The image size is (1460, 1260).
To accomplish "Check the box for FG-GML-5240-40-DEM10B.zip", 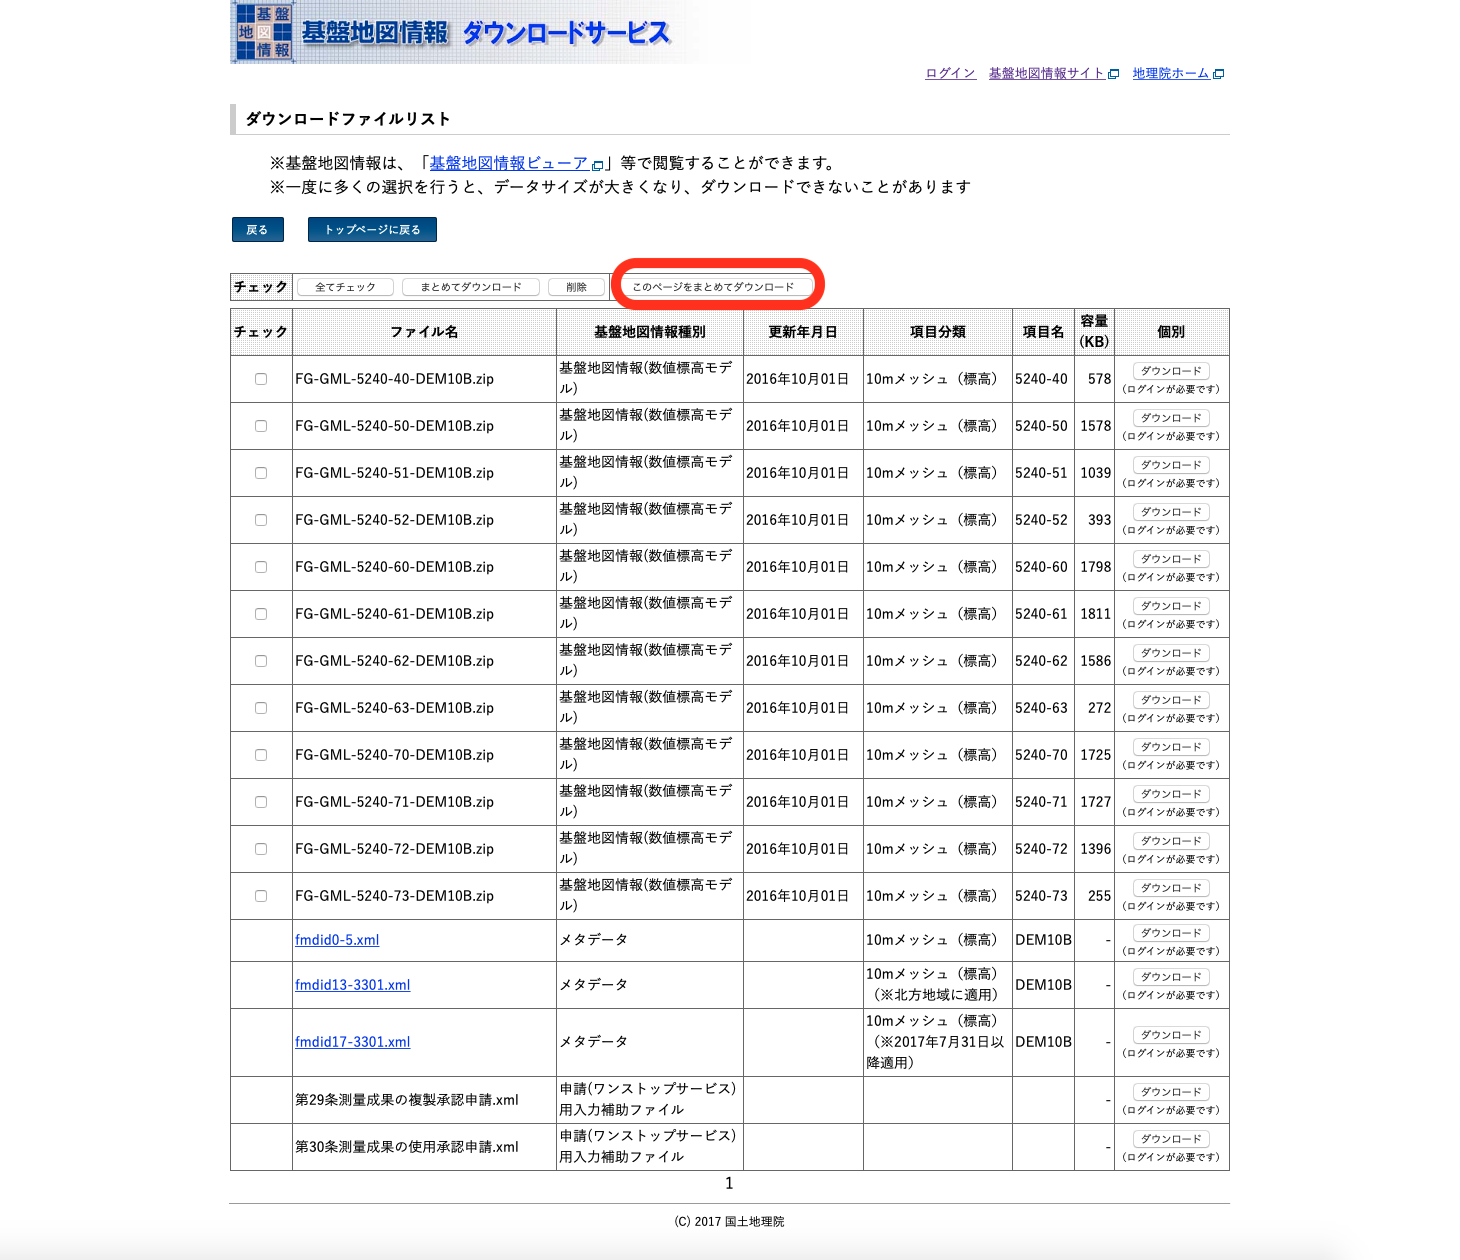I will point(261,378).
